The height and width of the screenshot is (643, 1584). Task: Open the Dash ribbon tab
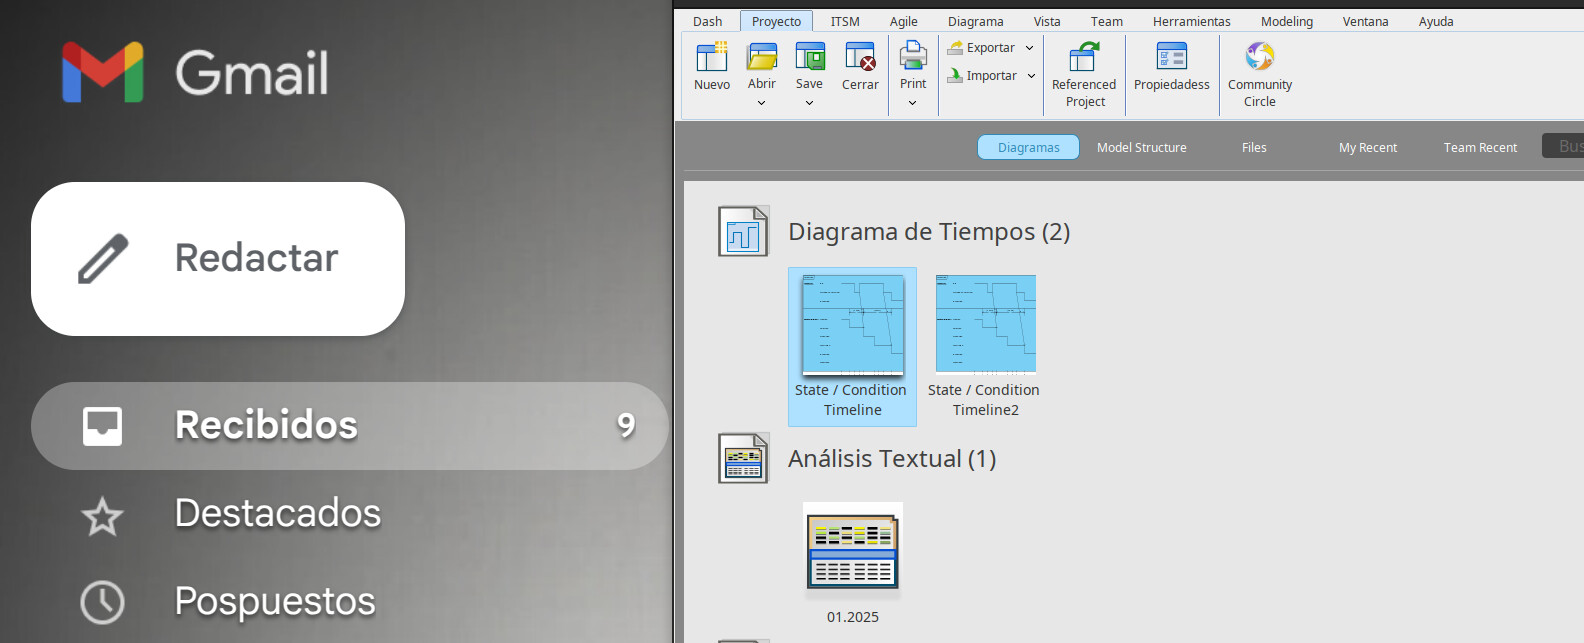click(707, 21)
